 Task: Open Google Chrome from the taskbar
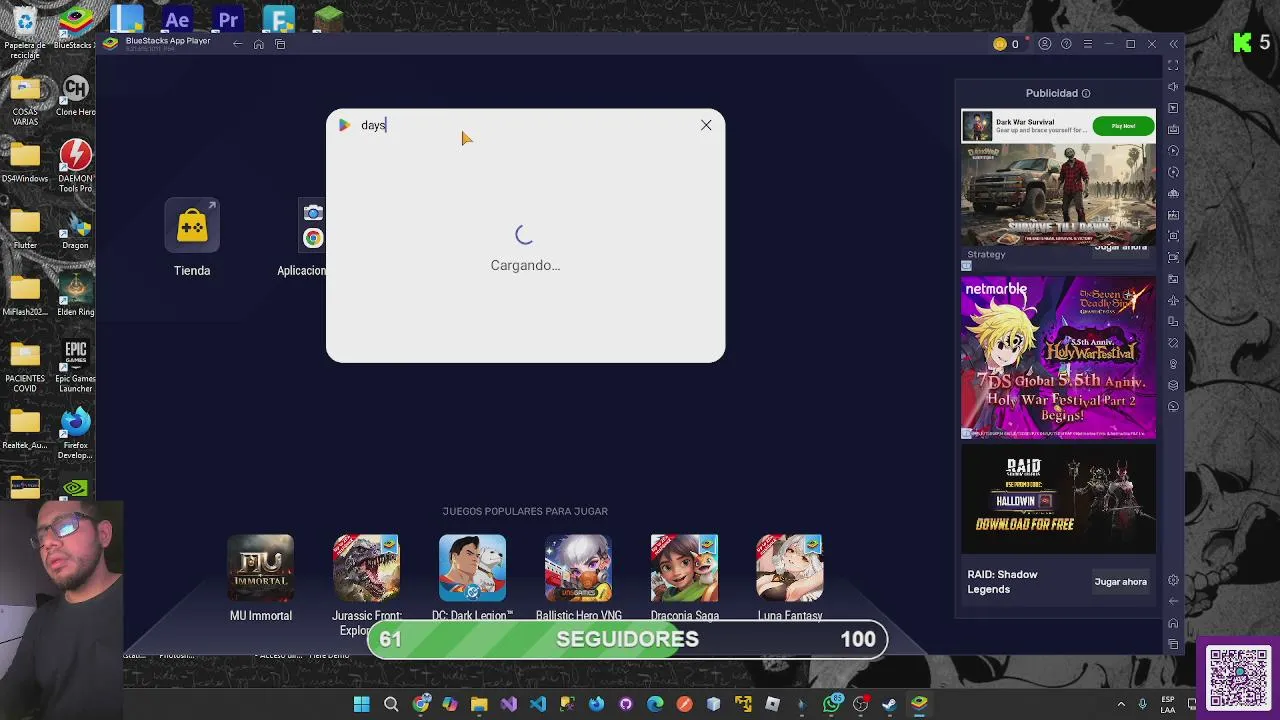click(x=421, y=704)
